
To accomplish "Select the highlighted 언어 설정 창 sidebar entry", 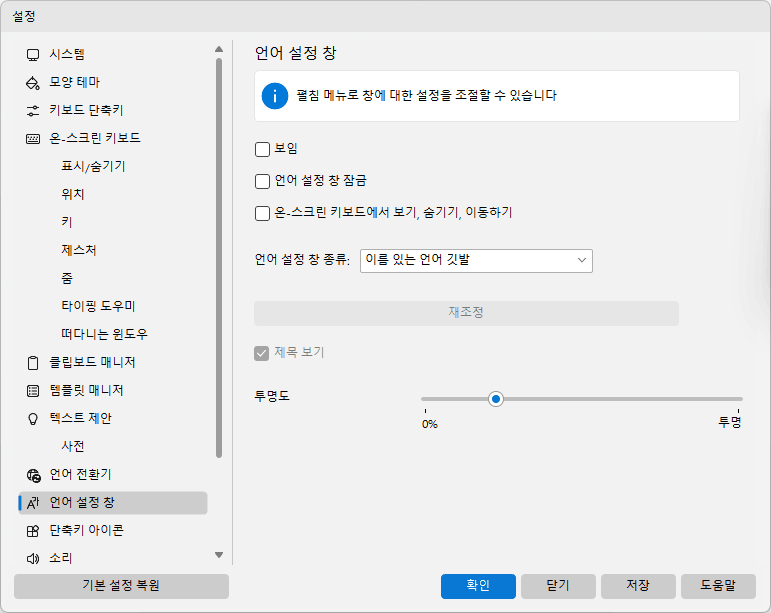I will coord(112,503).
